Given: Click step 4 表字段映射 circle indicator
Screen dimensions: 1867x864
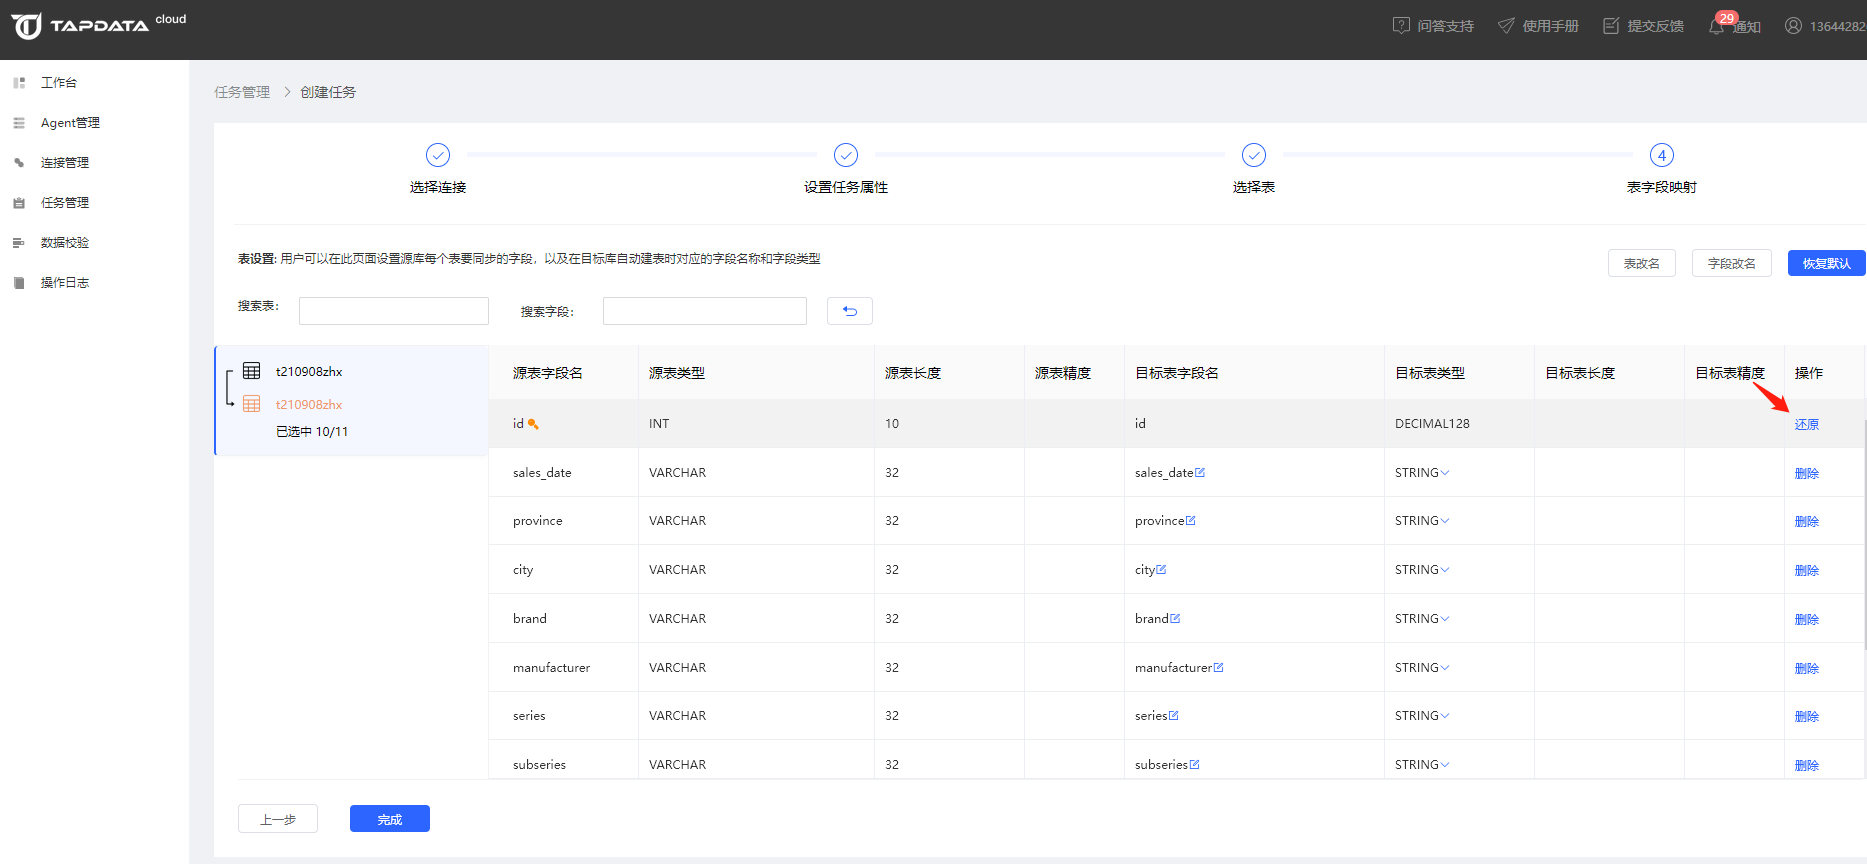Looking at the screenshot, I should (1661, 155).
